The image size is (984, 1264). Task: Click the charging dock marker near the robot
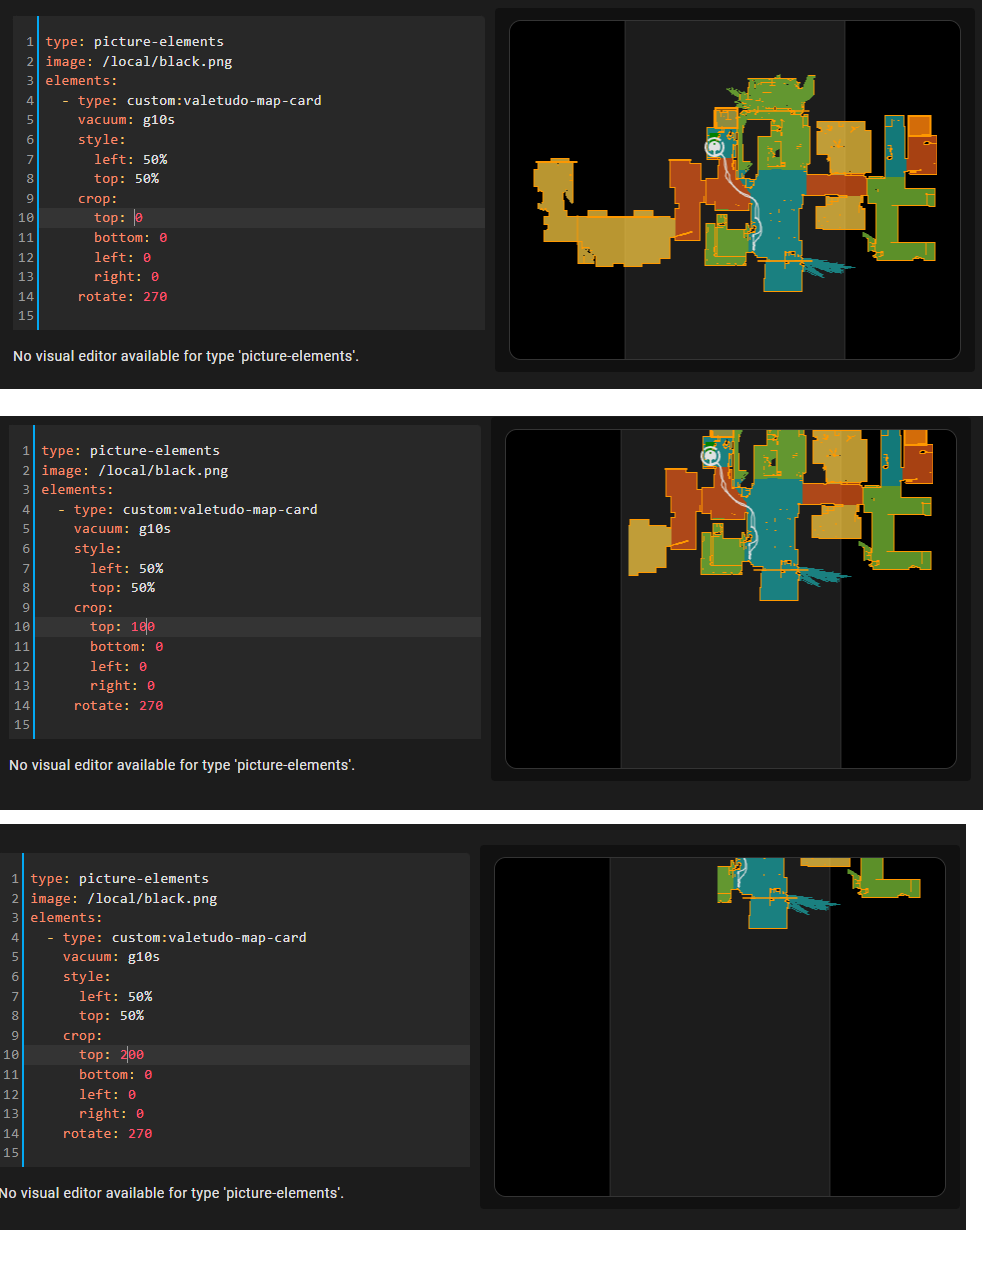tap(713, 135)
